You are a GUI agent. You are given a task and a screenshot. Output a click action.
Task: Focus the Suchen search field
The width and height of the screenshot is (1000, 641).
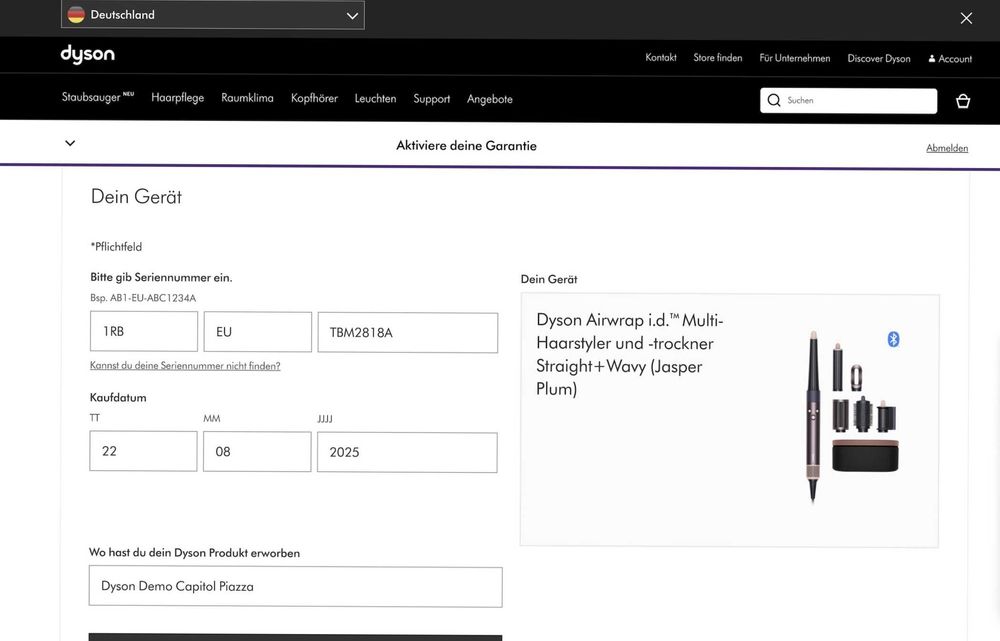tap(848, 101)
